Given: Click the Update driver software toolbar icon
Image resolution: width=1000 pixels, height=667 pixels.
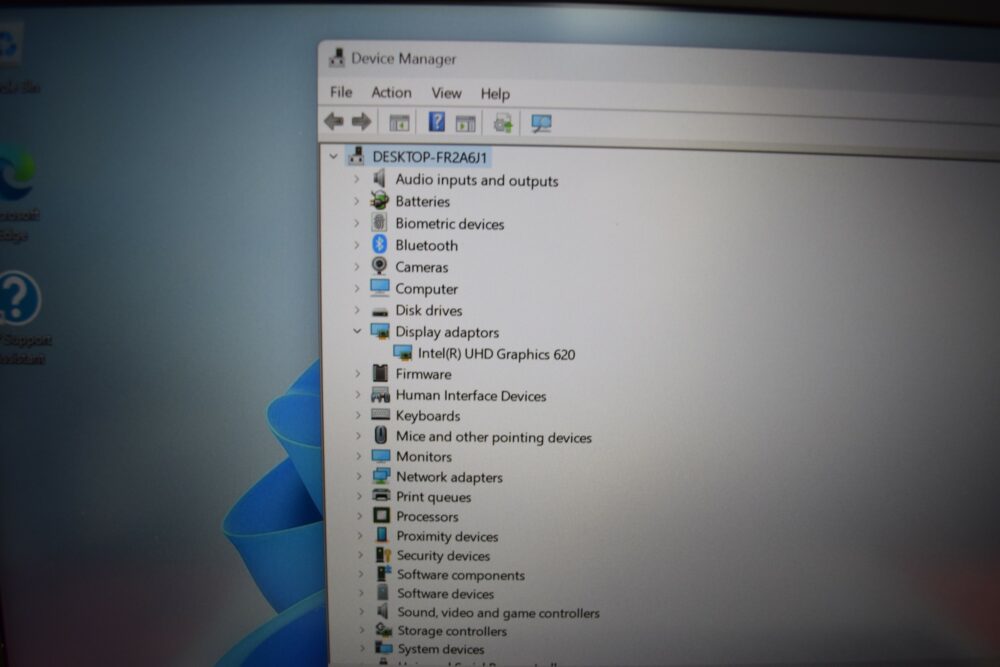Looking at the screenshot, I should (x=503, y=122).
